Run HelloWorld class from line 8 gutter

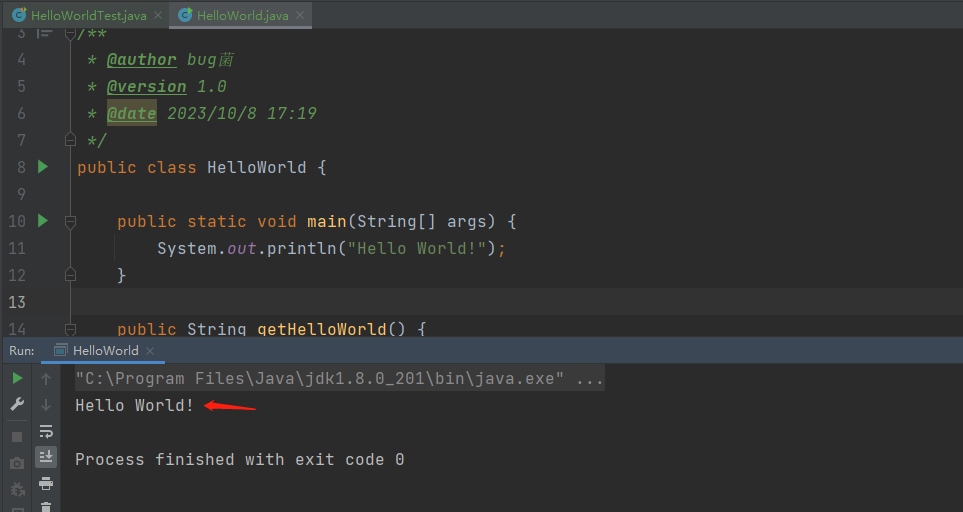click(x=43, y=166)
